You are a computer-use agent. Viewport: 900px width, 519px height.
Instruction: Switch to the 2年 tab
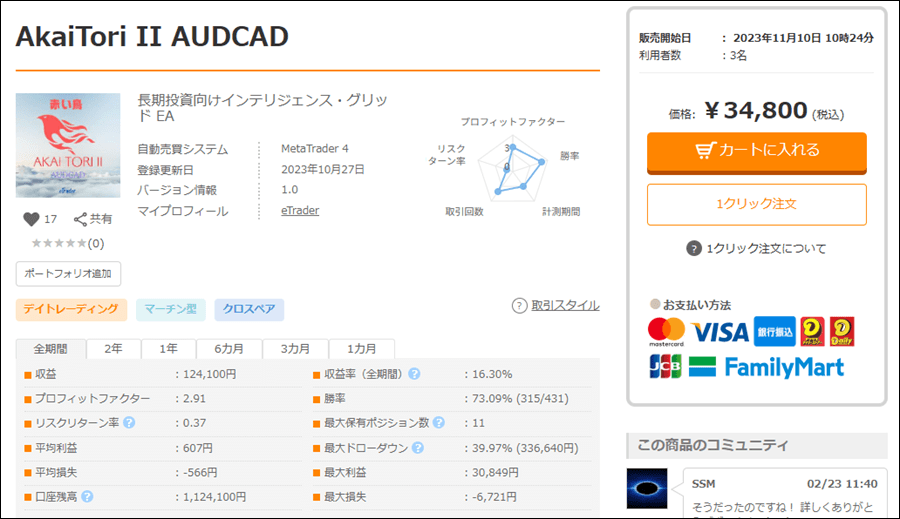(x=113, y=349)
